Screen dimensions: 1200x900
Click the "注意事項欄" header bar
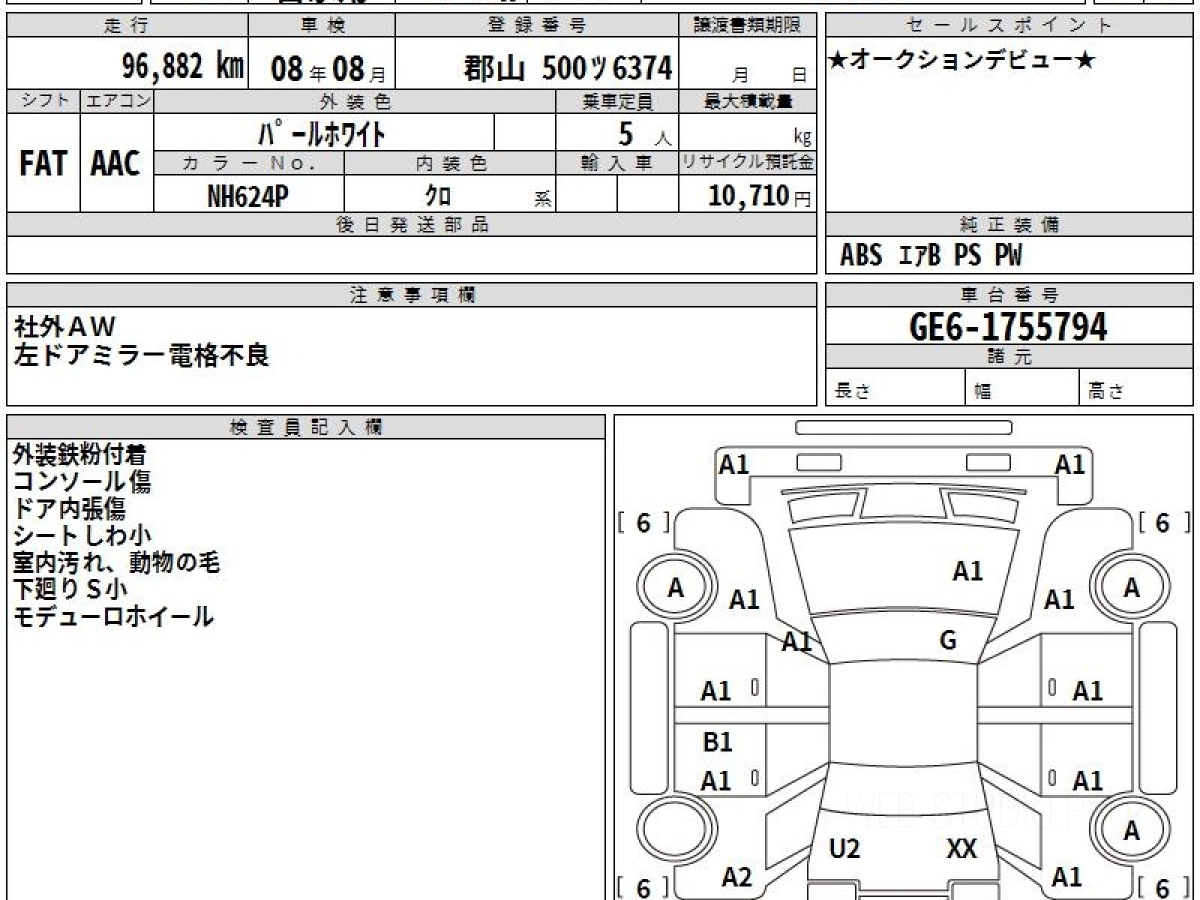coord(412,294)
